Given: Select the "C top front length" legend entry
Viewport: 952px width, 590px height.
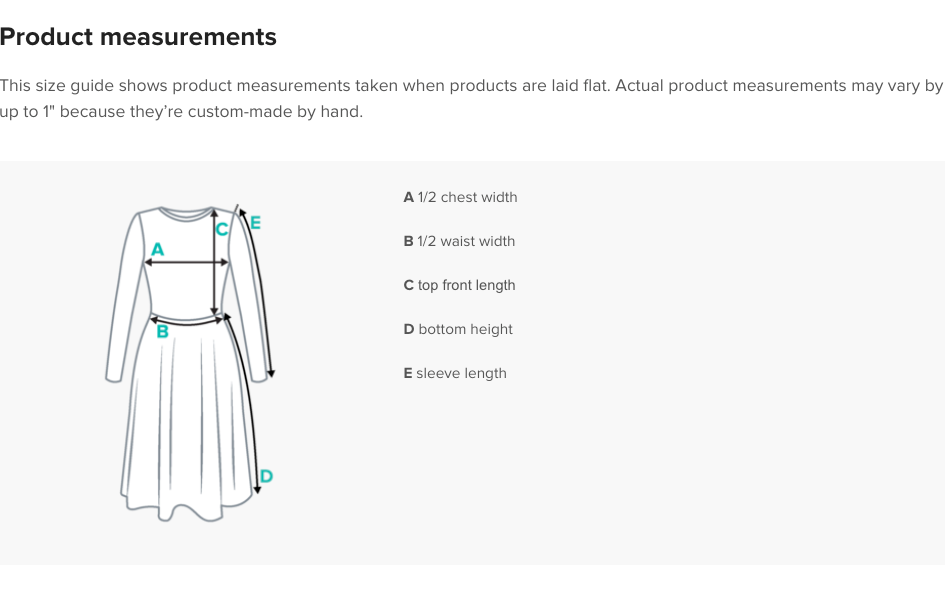Looking at the screenshot, I should tap(459, 285).
